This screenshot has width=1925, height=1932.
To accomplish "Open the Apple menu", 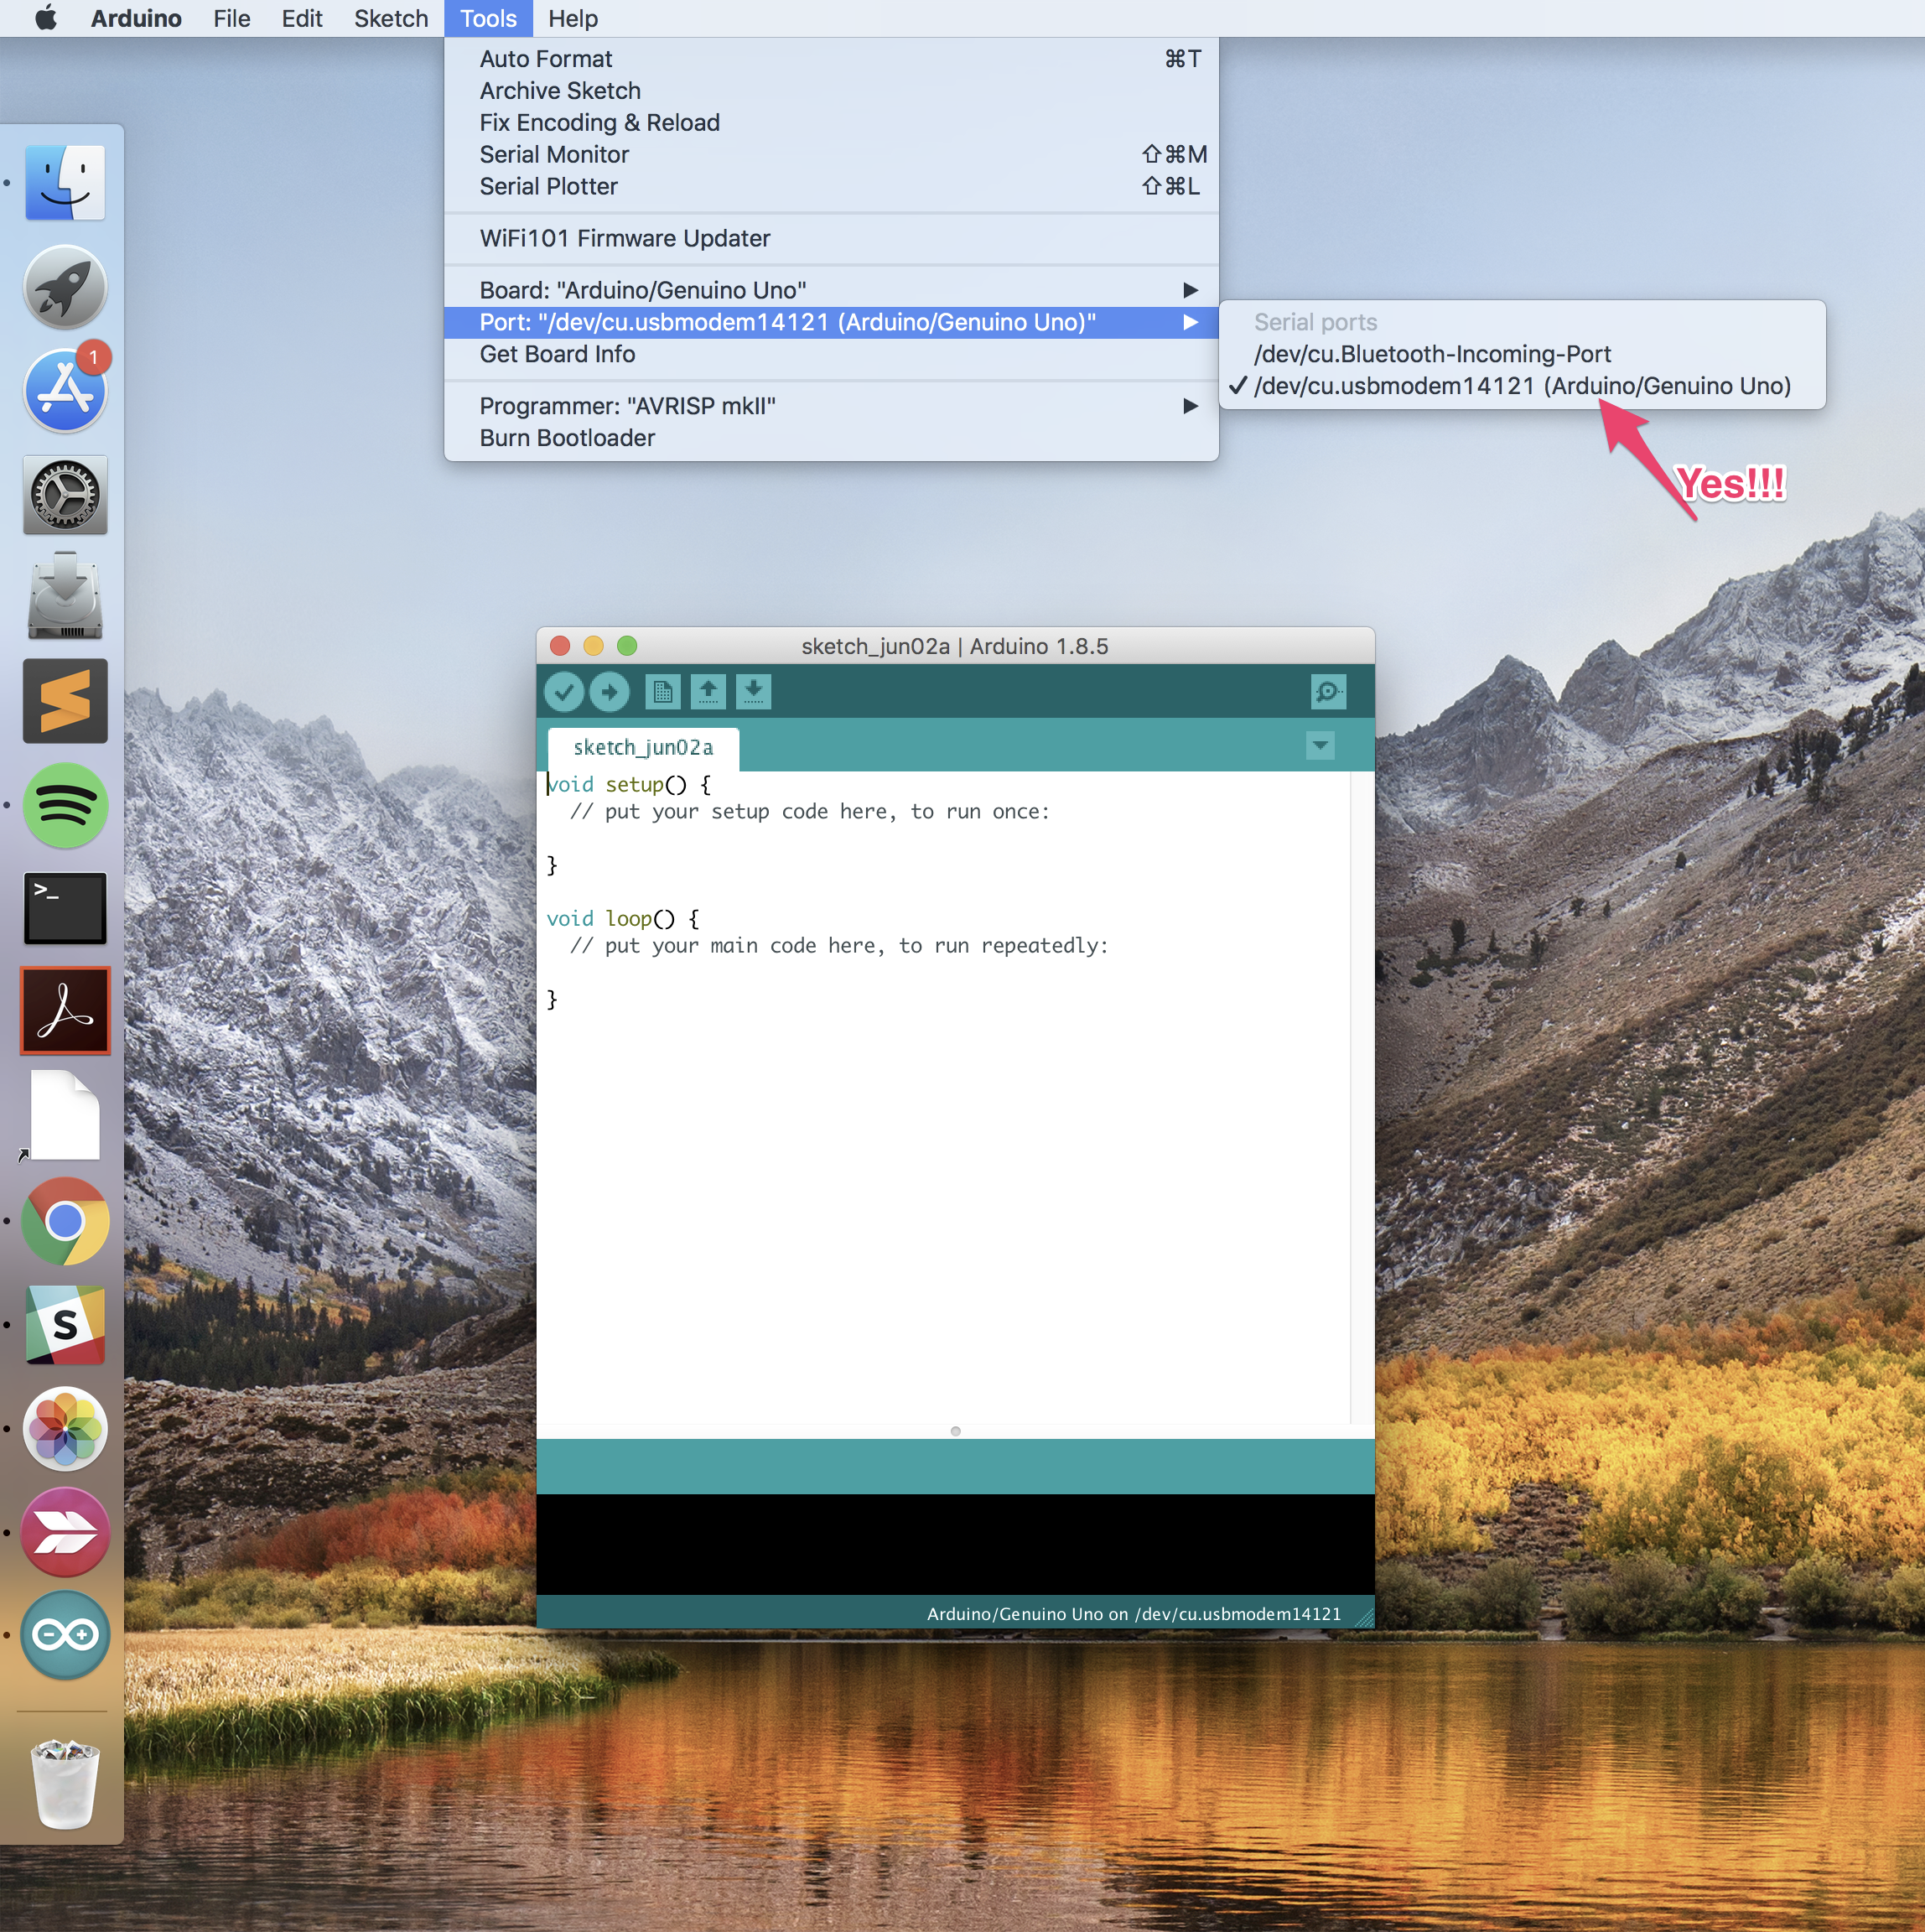I will pos(46,18).
